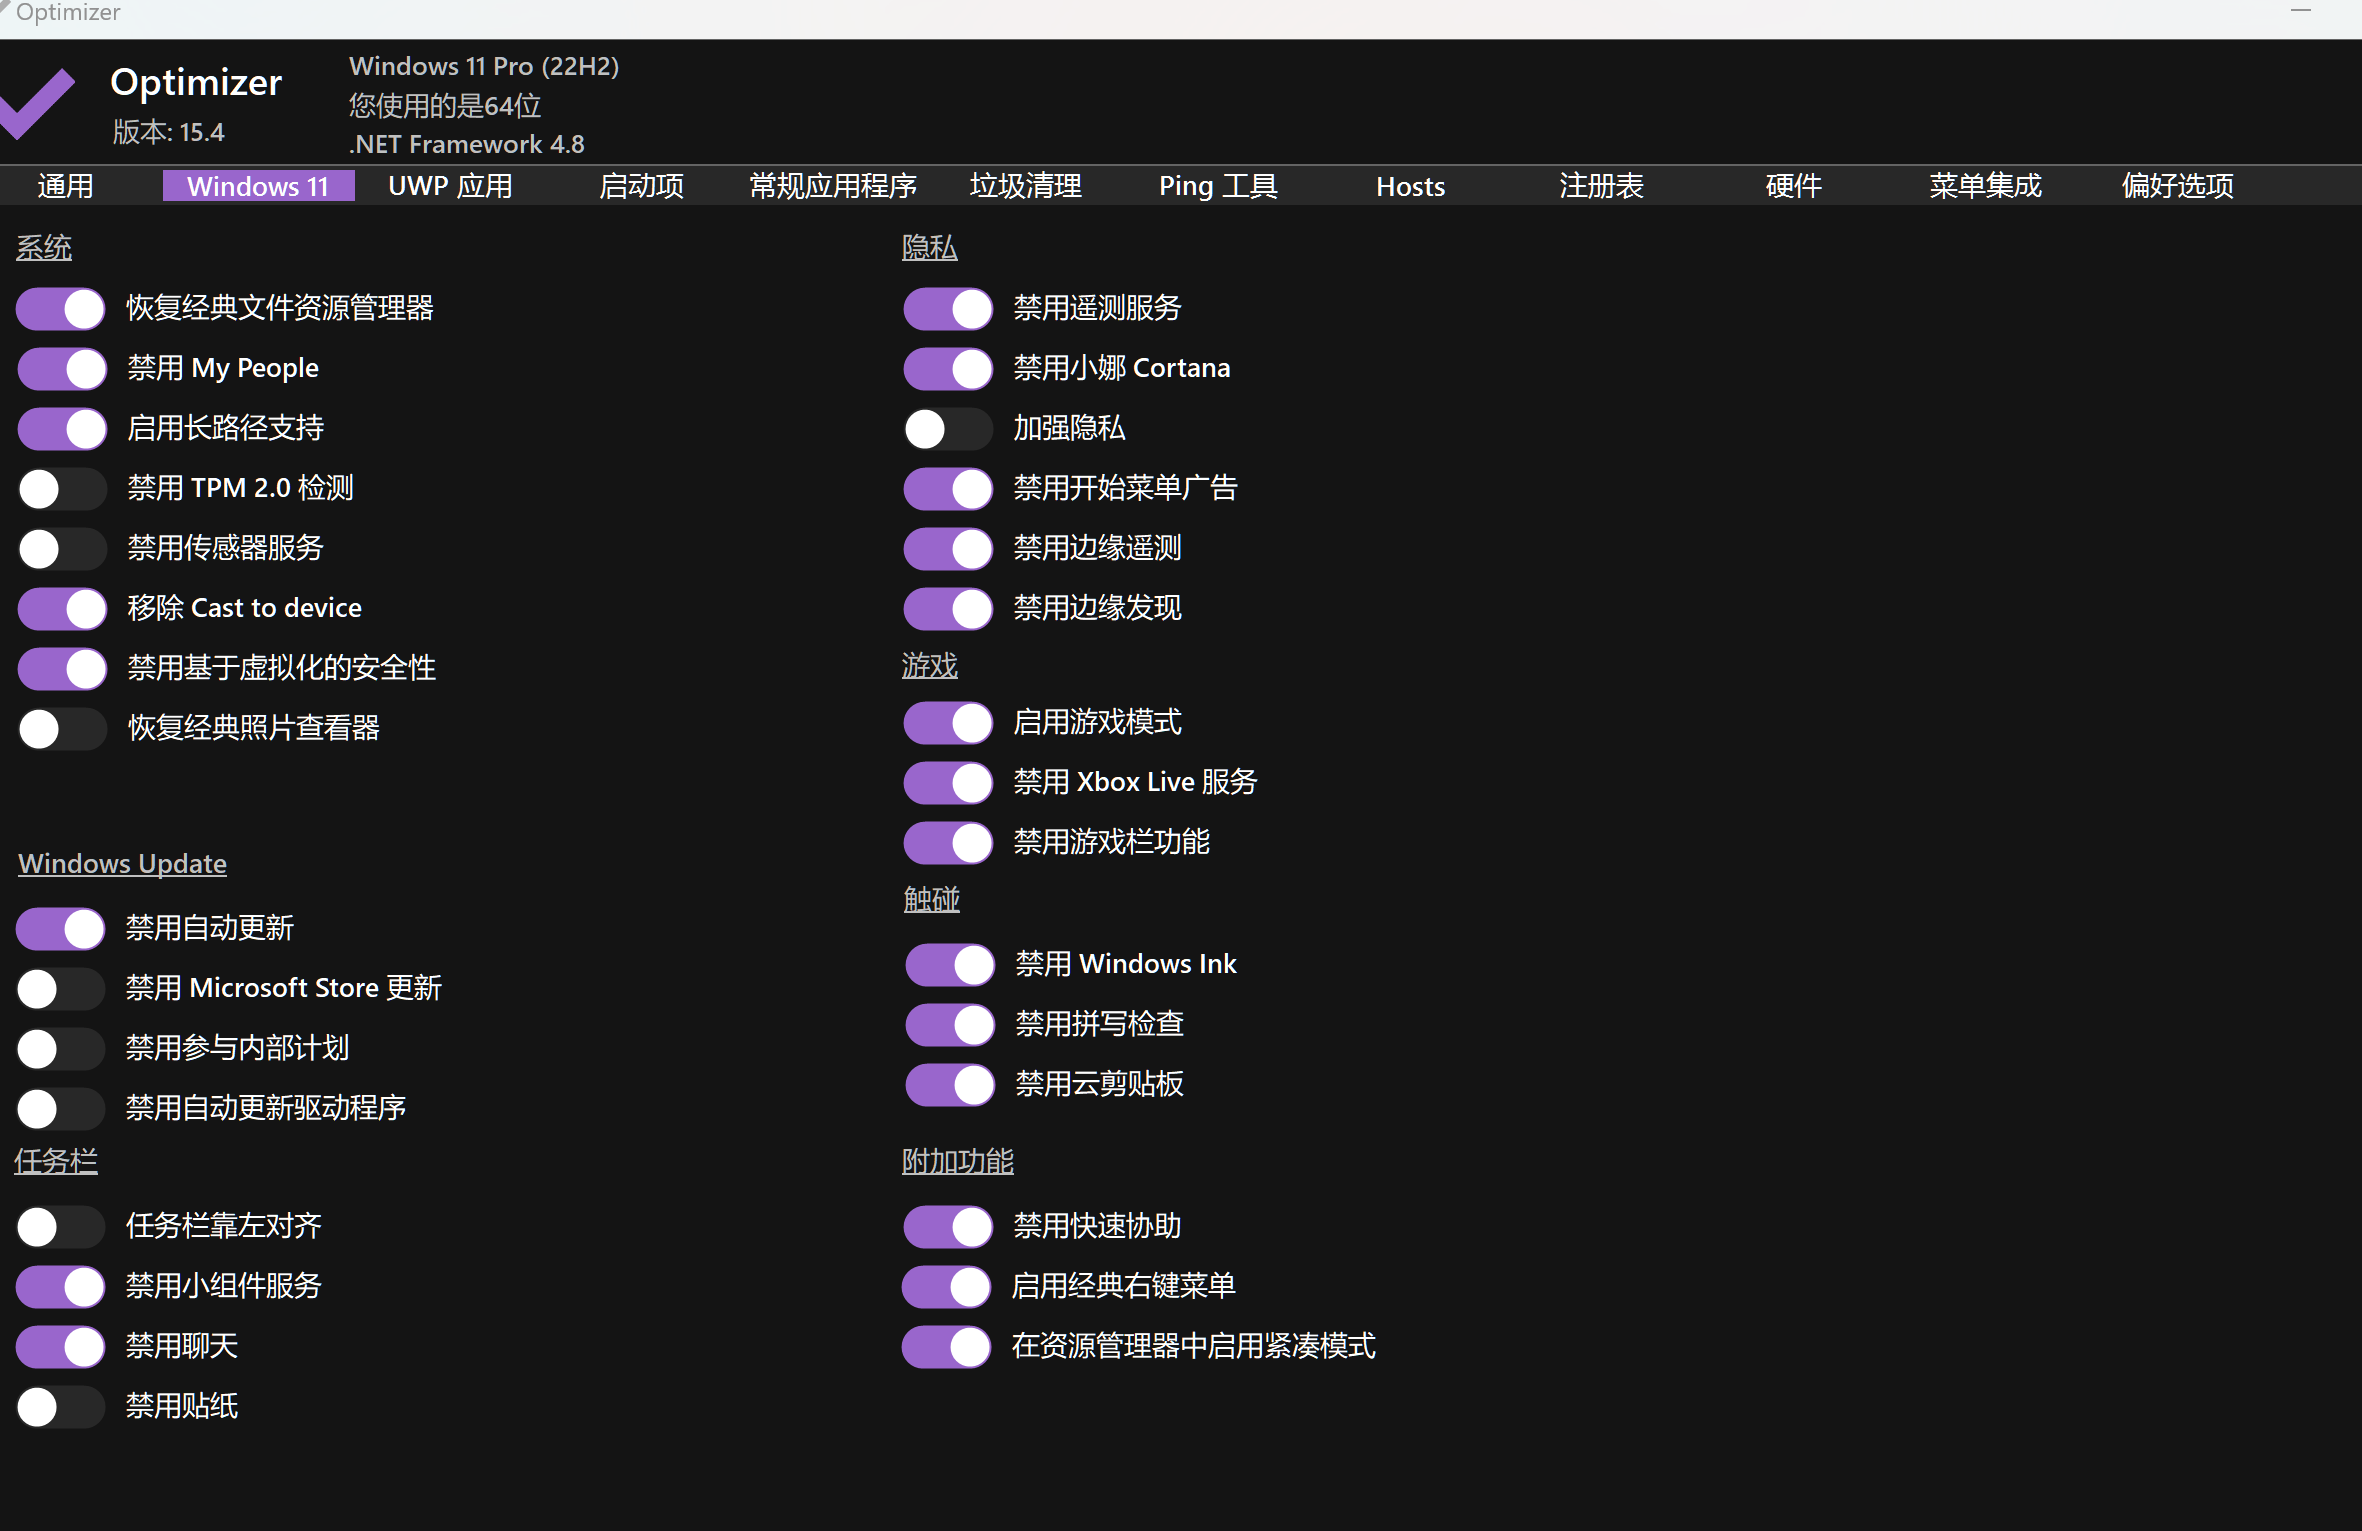Toggle 禁用 Windows Ink switch
The image size is (2362, 1531).
click(x=949, y=965)
